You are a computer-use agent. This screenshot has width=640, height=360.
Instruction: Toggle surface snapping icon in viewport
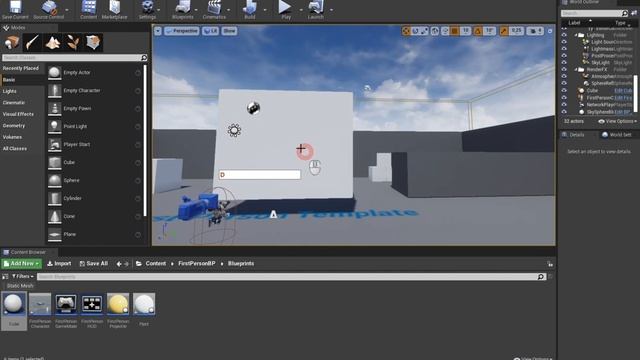(445, 31)
